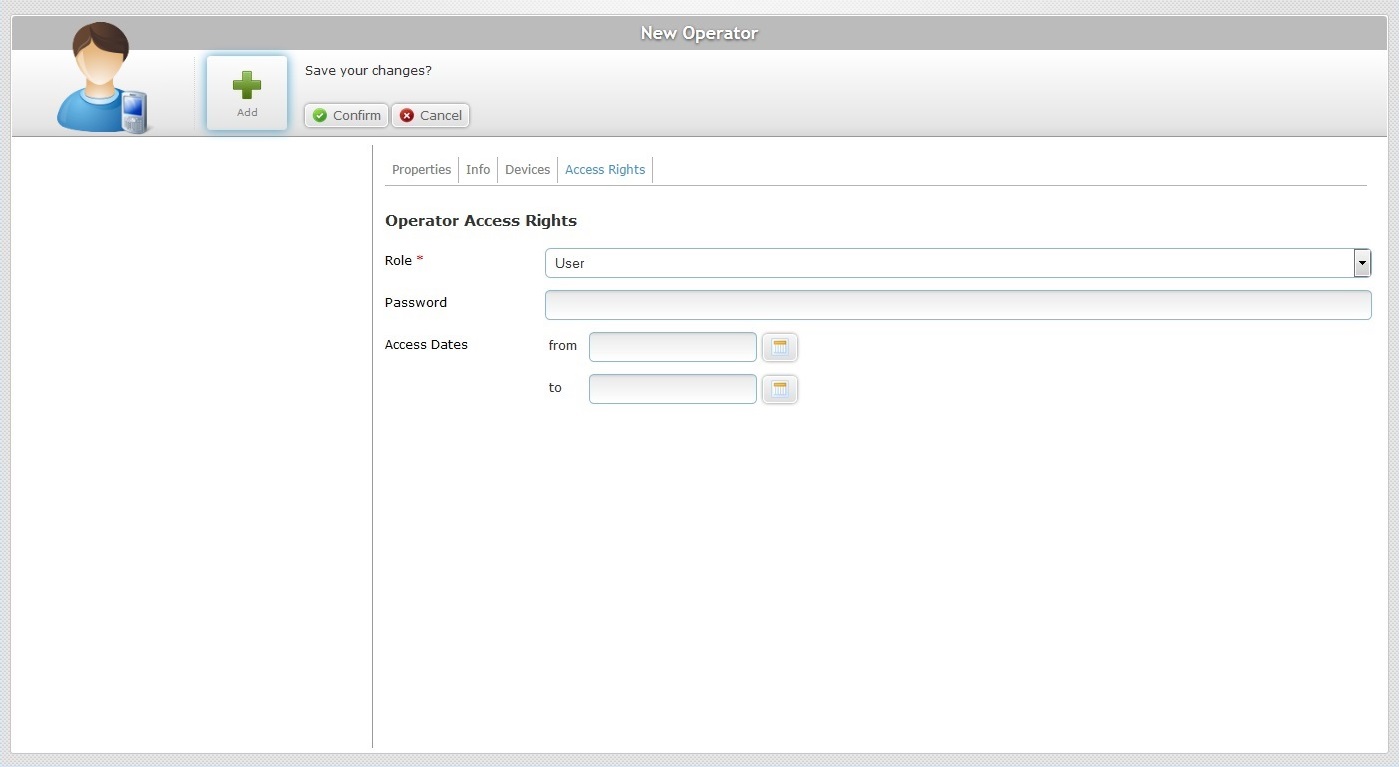Click the 'from' access date field
Screen dimensions: 1400x767
coord(673,347)
